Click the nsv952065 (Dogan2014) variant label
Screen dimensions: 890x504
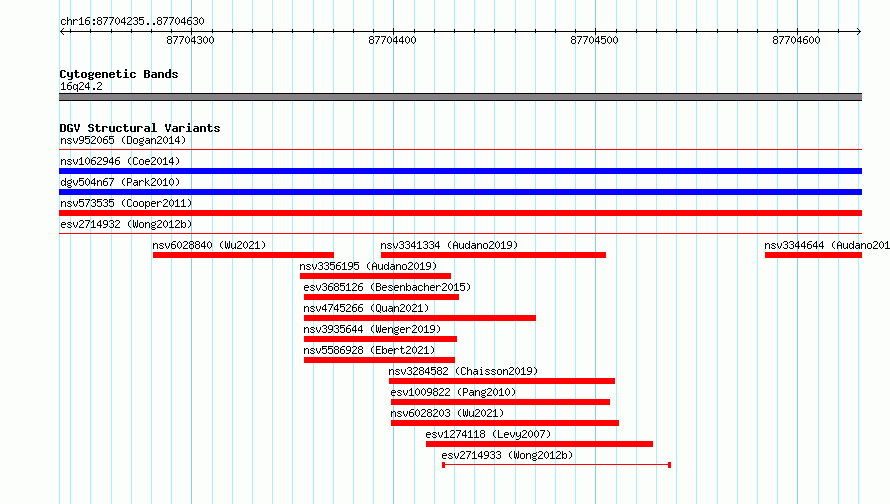[x=123, y=140]
